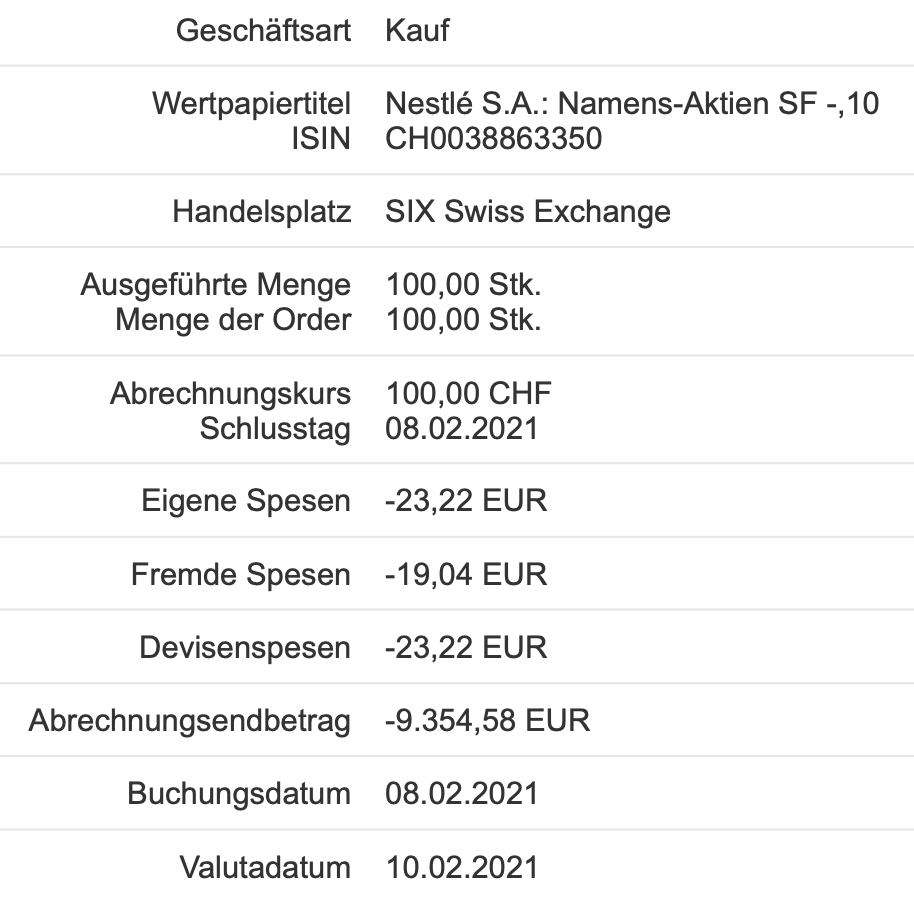
Task: Select the ISIN number CH0038863350
Action: point(494,139)
